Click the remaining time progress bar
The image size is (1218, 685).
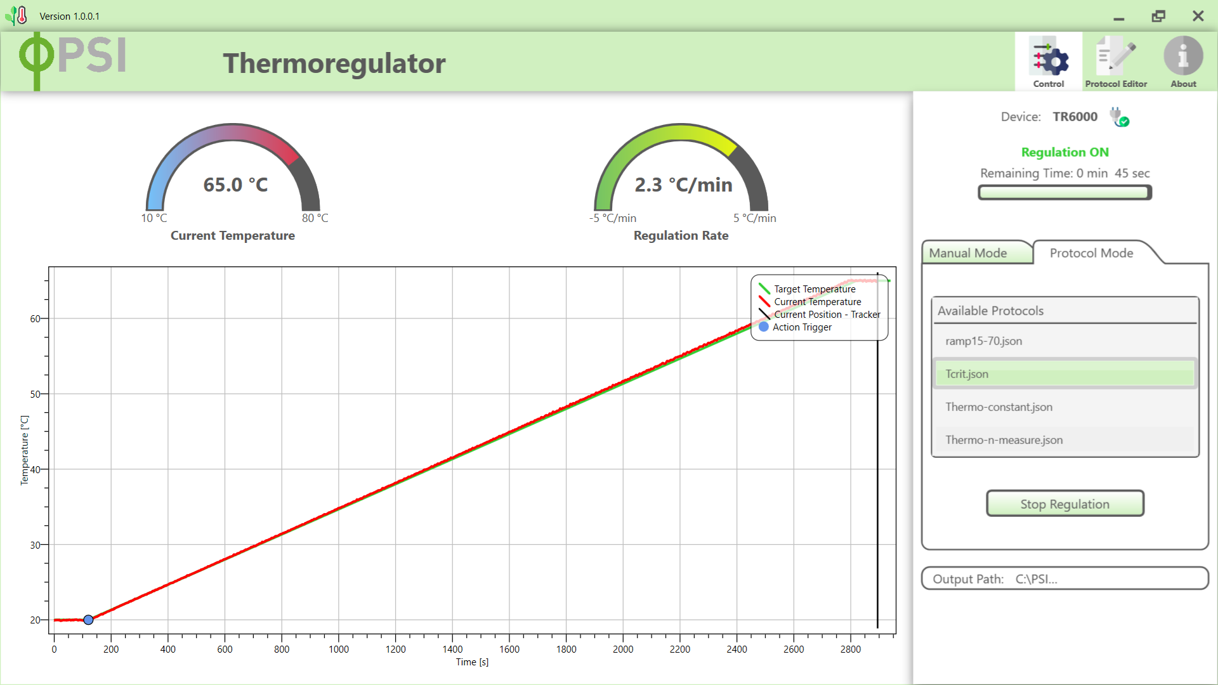point(1064,192)
